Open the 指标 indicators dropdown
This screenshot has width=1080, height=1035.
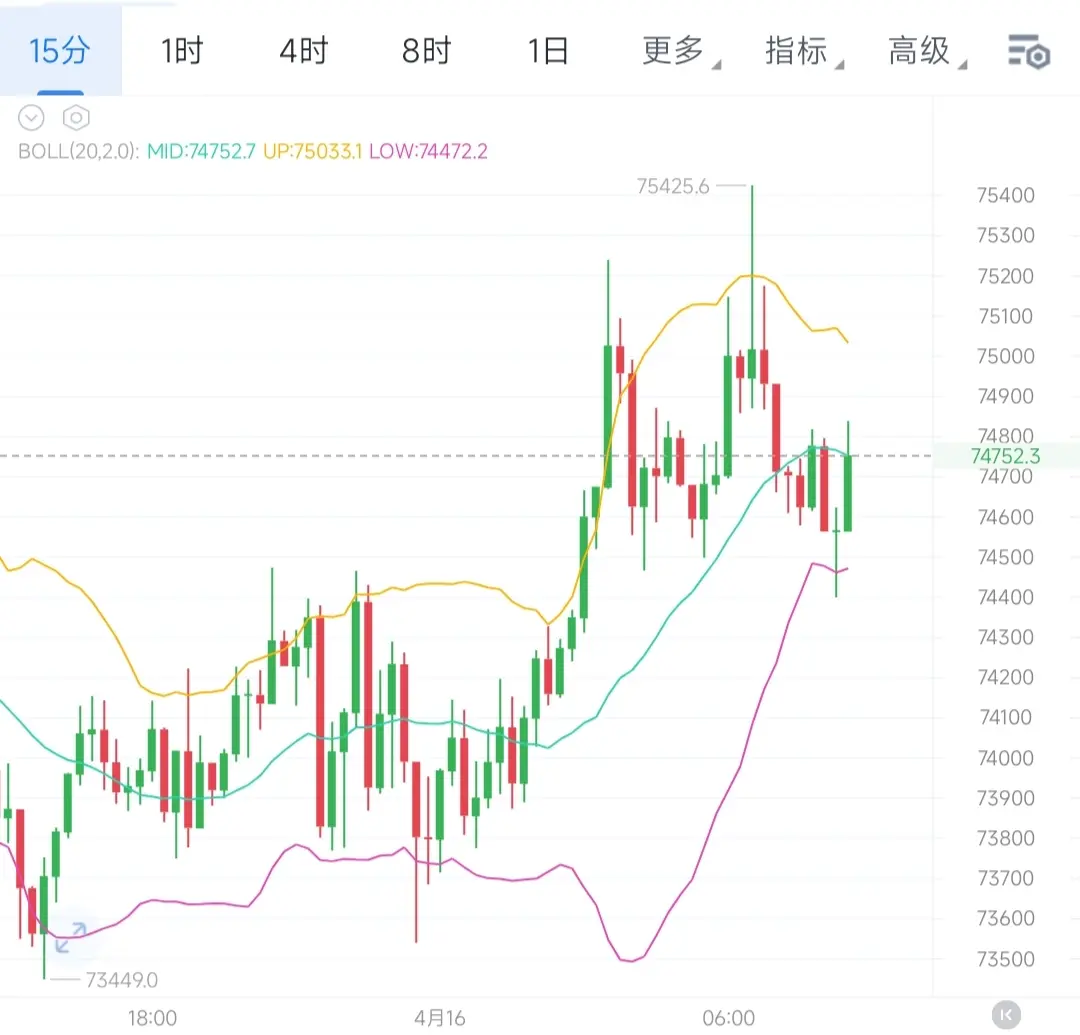(803, 51)
